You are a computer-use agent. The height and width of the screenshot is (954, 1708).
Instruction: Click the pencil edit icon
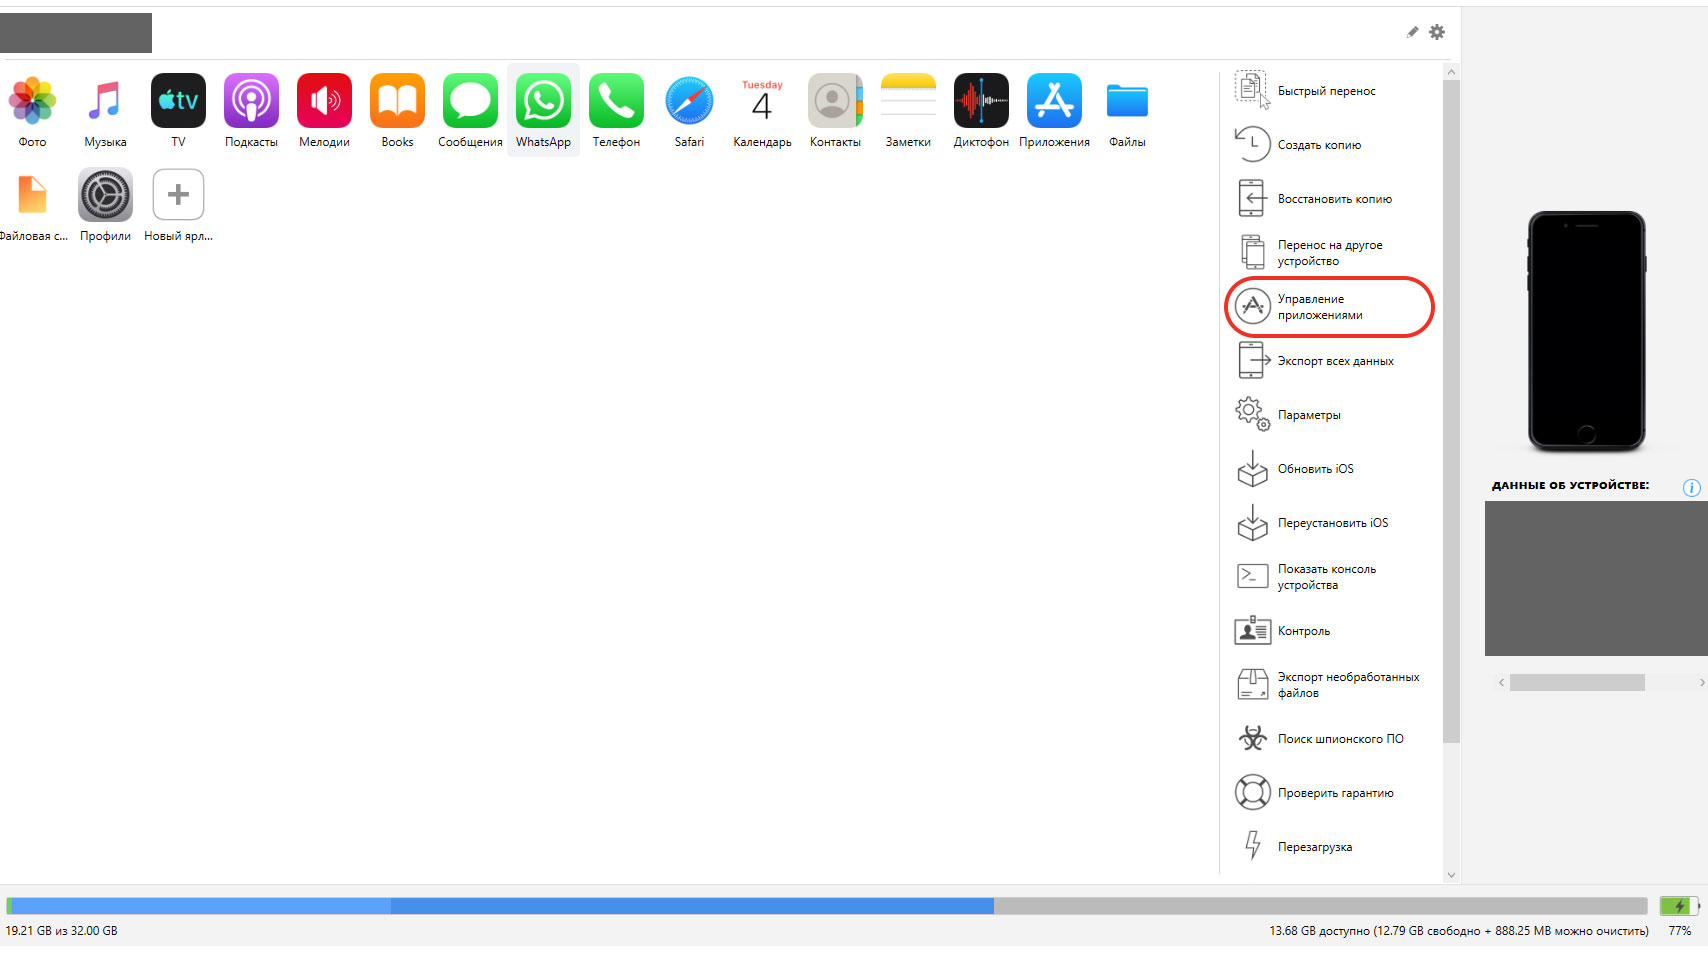[x=1412, y=32]
